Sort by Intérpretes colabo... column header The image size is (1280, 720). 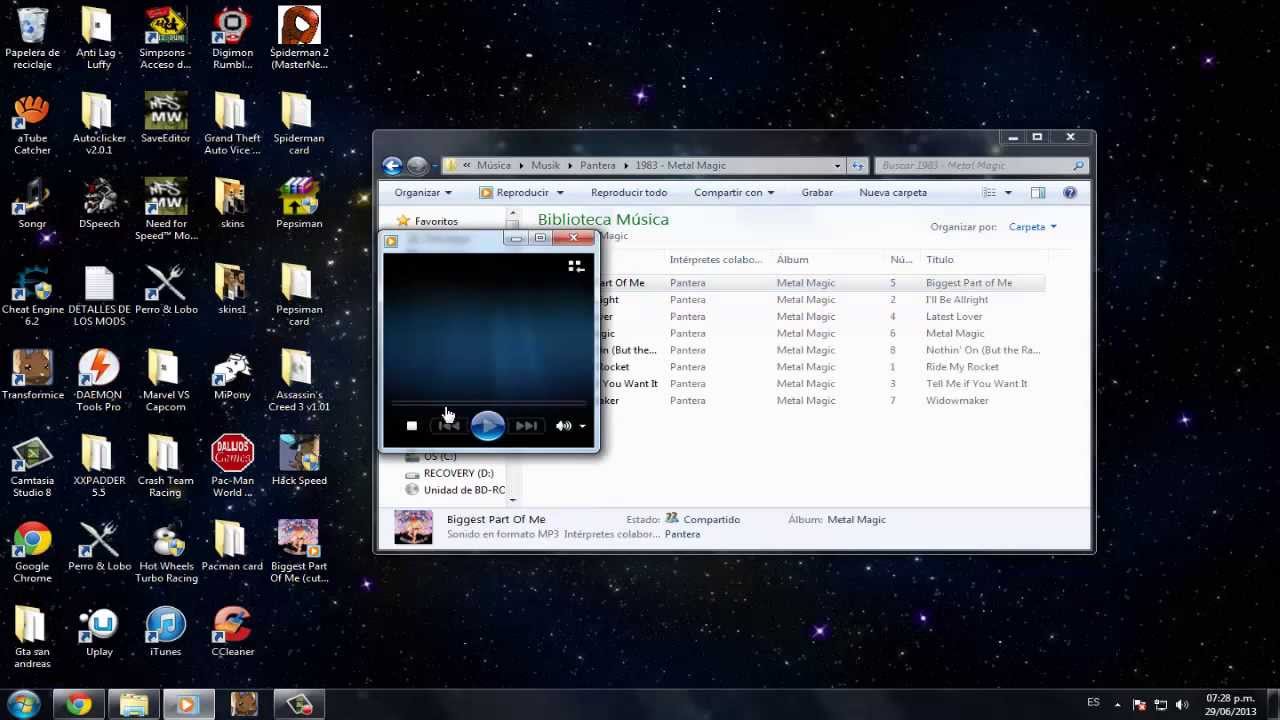716,260
